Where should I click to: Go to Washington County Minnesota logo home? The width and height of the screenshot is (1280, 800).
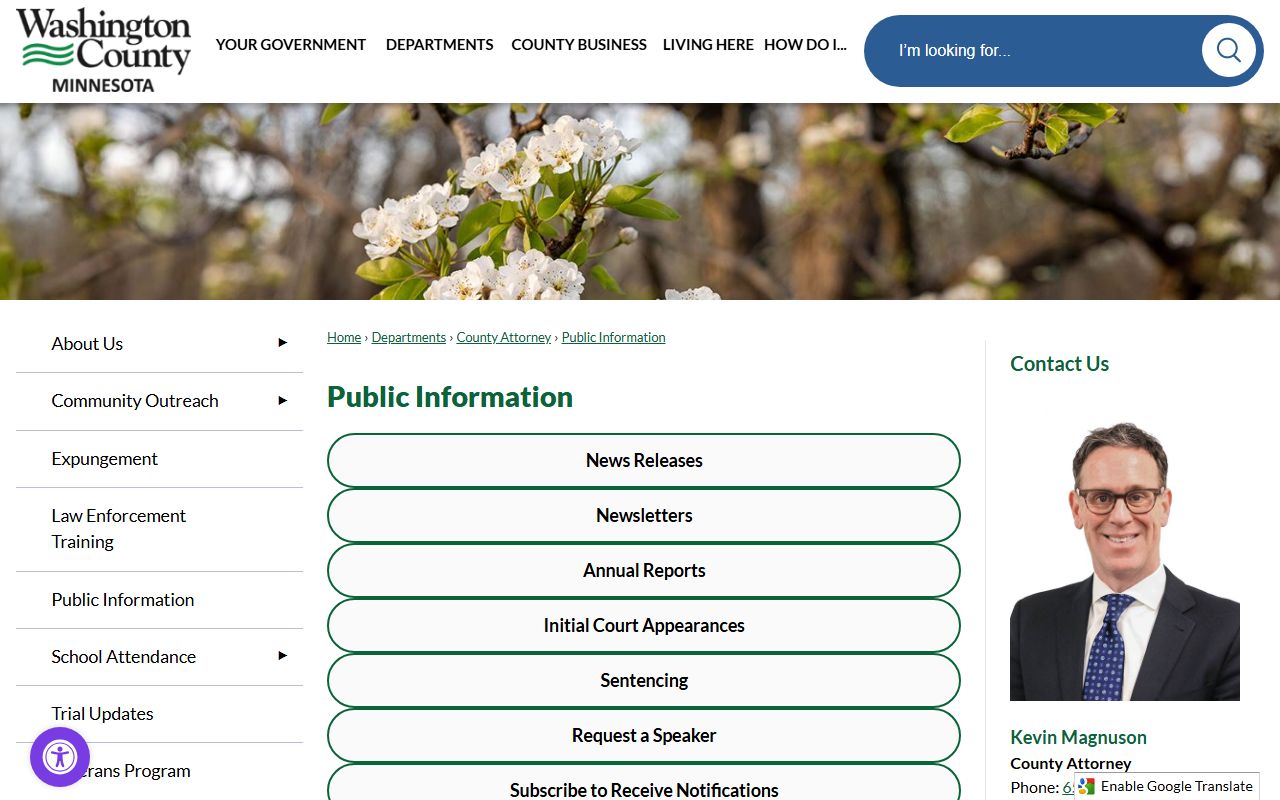click(103, 50)
